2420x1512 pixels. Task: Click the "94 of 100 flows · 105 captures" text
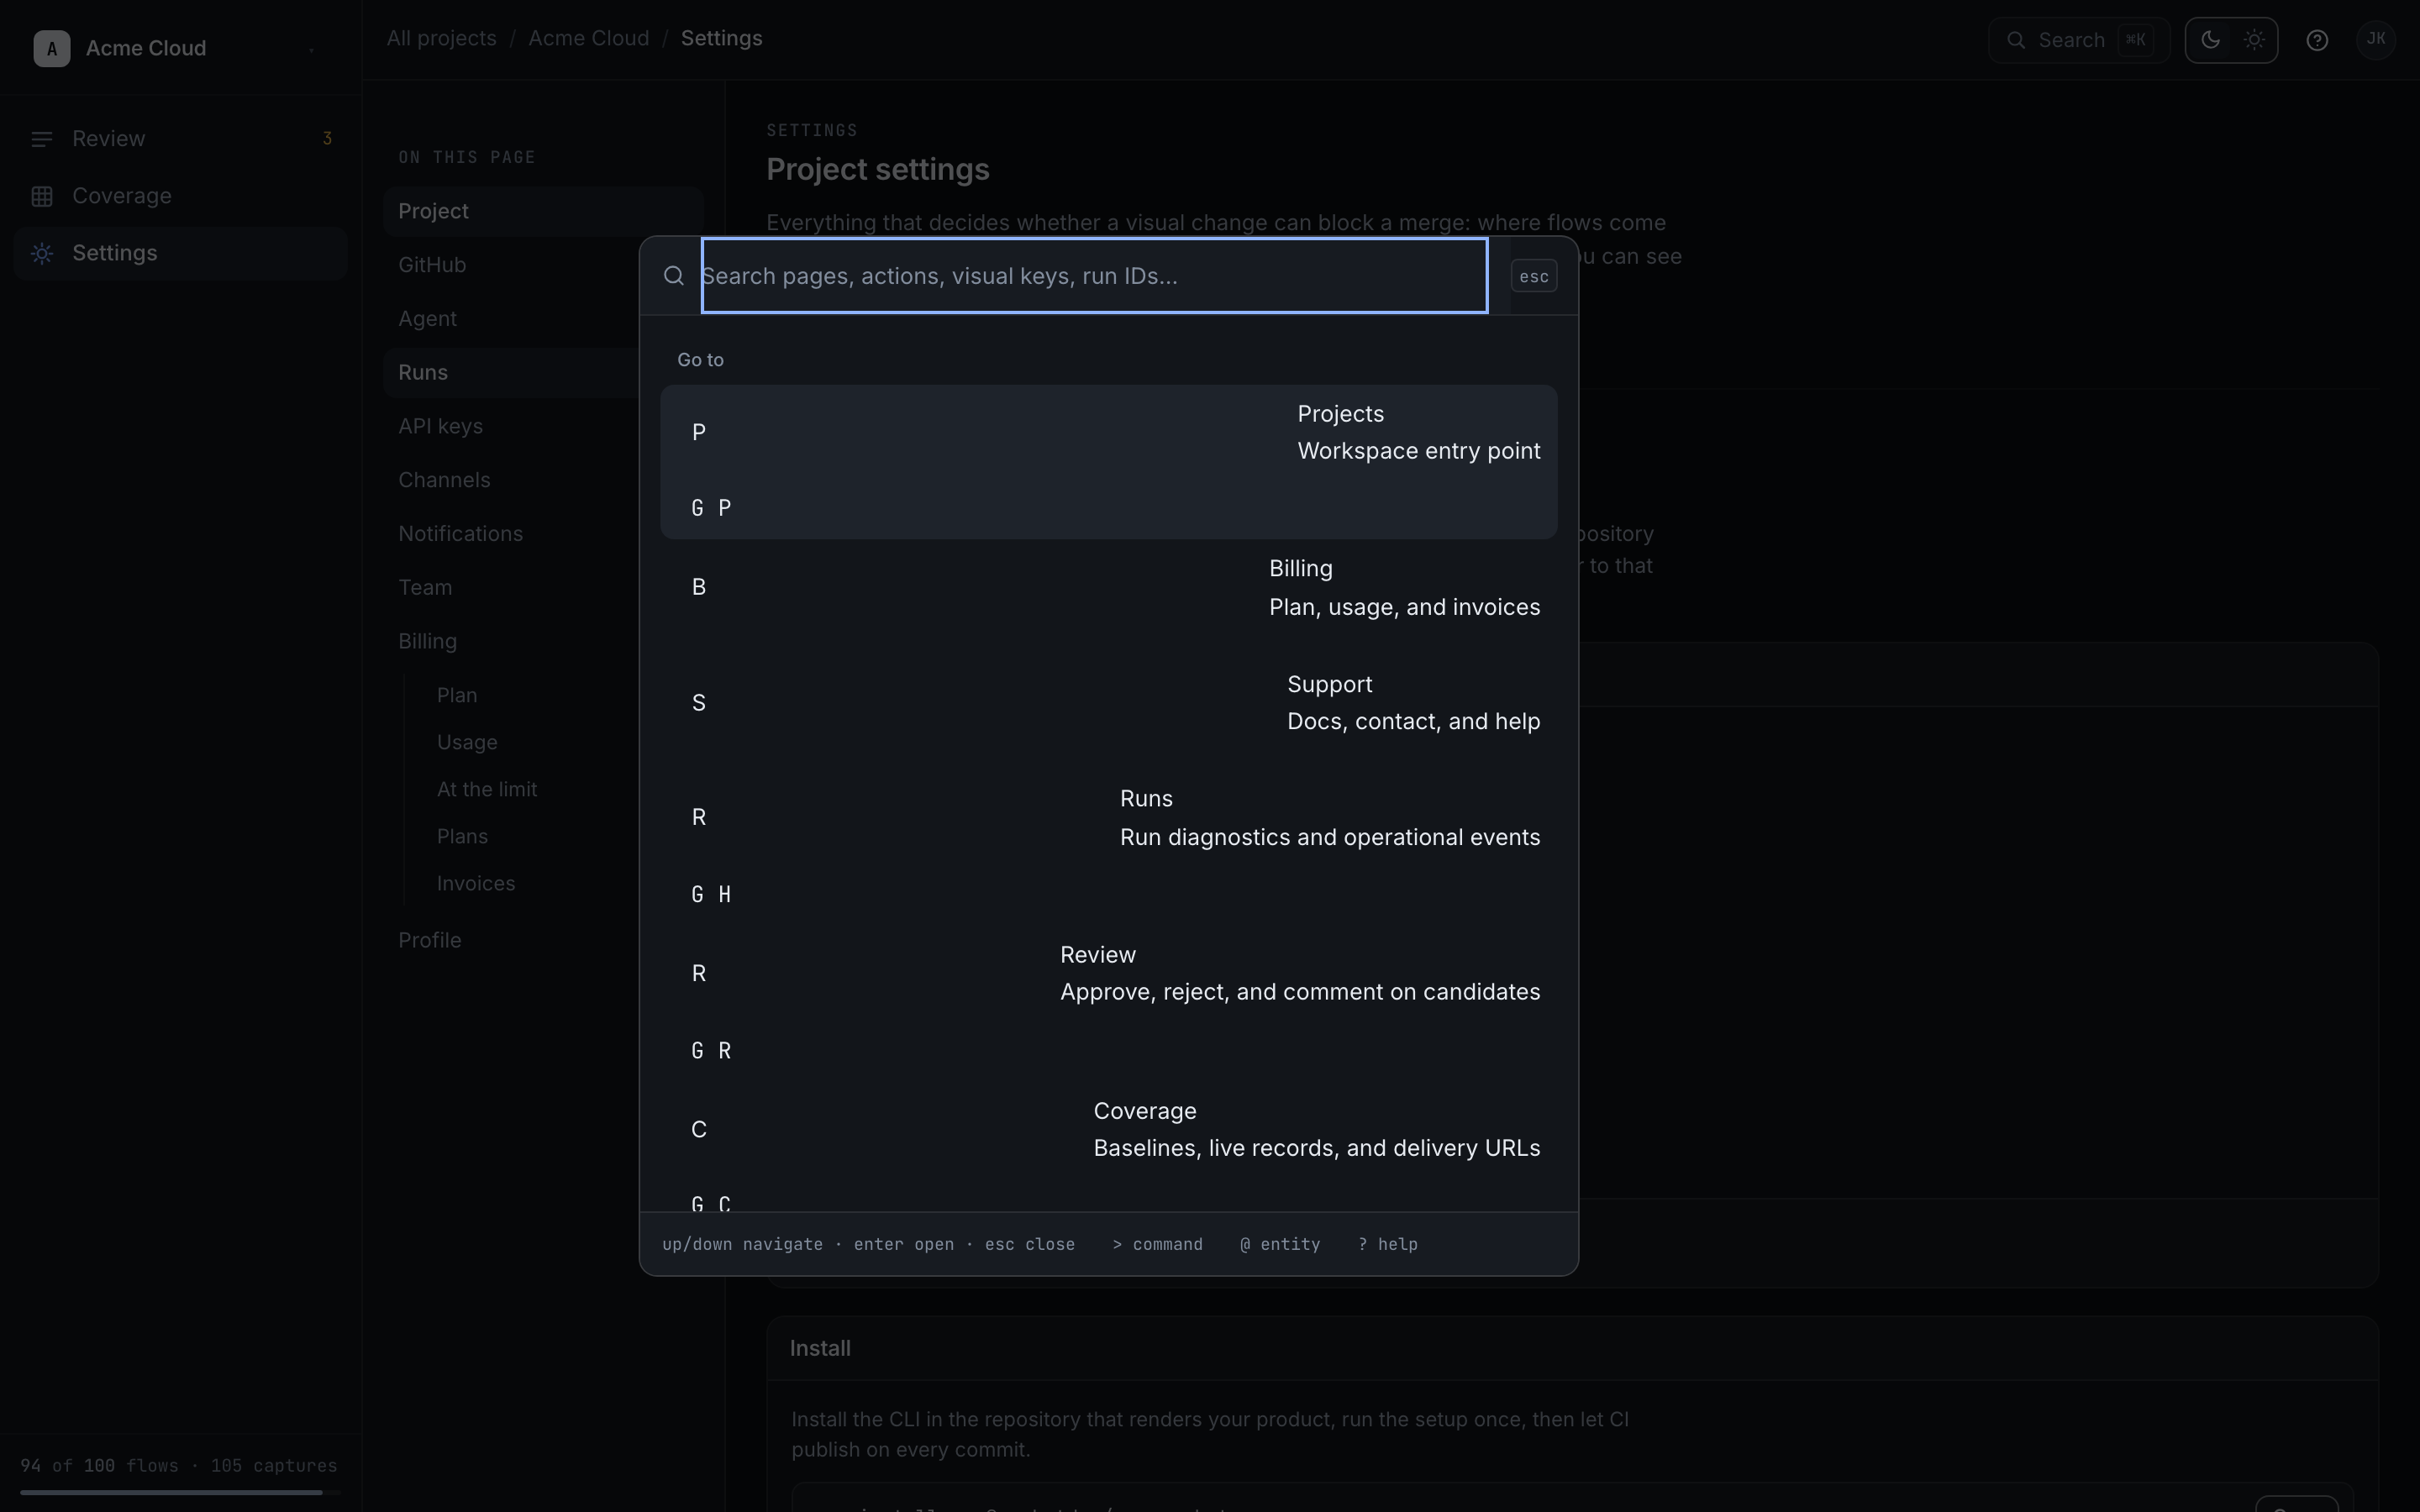click(179, 1466)
